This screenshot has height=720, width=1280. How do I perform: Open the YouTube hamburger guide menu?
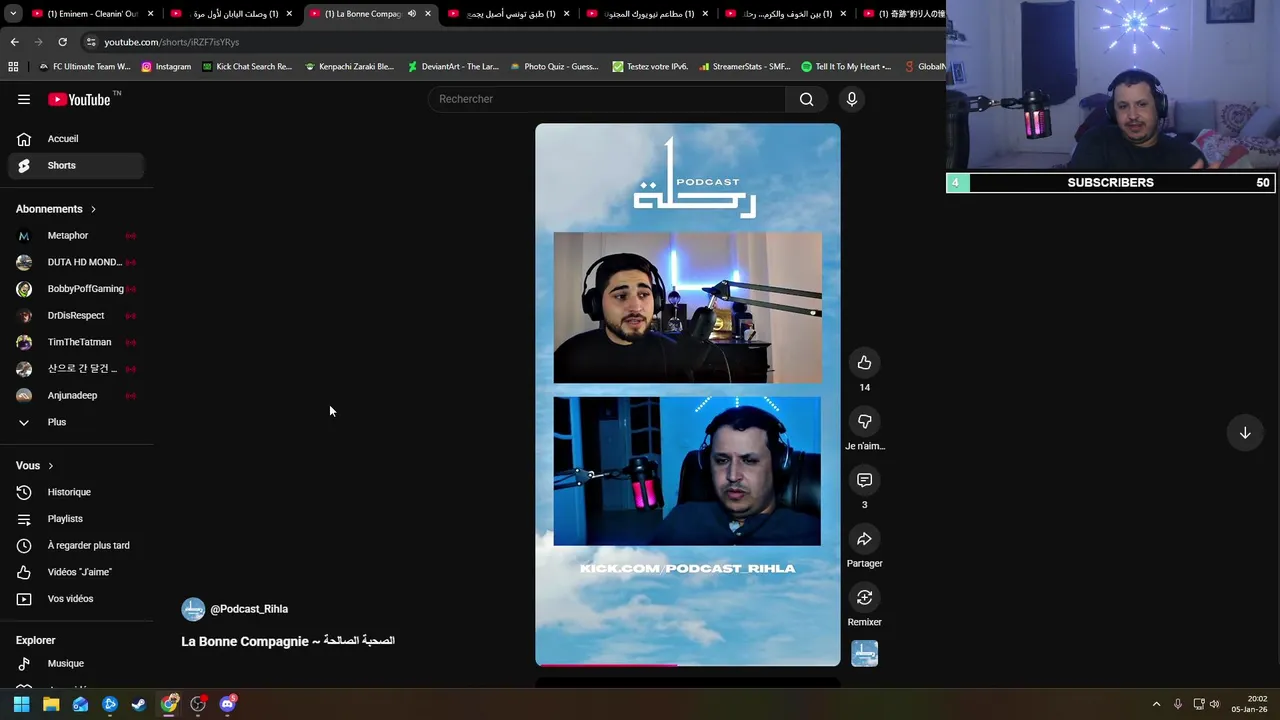(24, 99)
